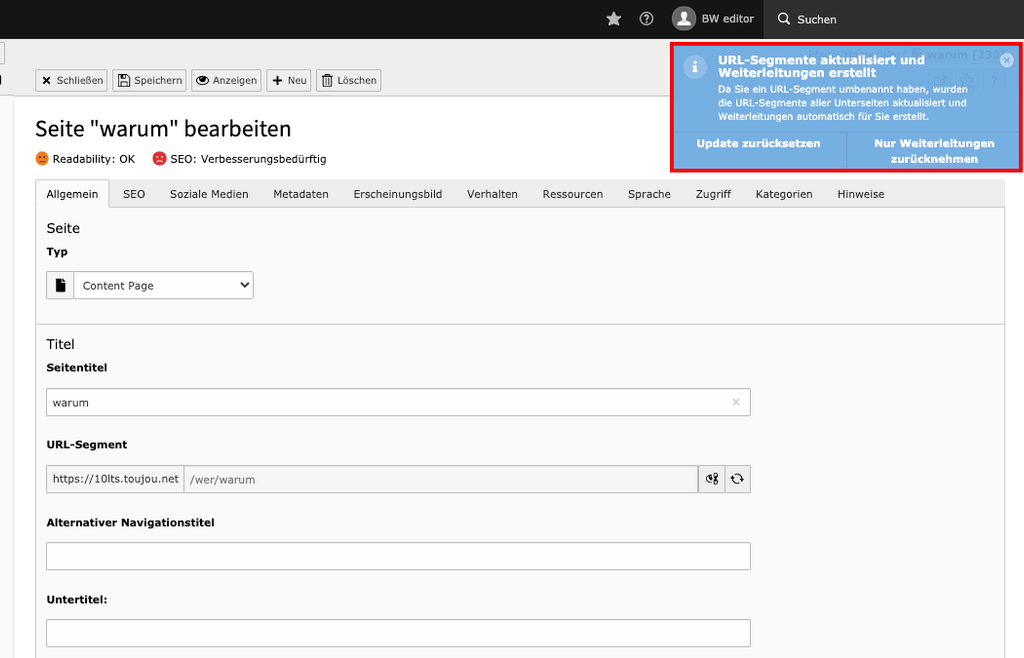Click Nur Weiterleitungen zurücknehmen

point(934,151)
